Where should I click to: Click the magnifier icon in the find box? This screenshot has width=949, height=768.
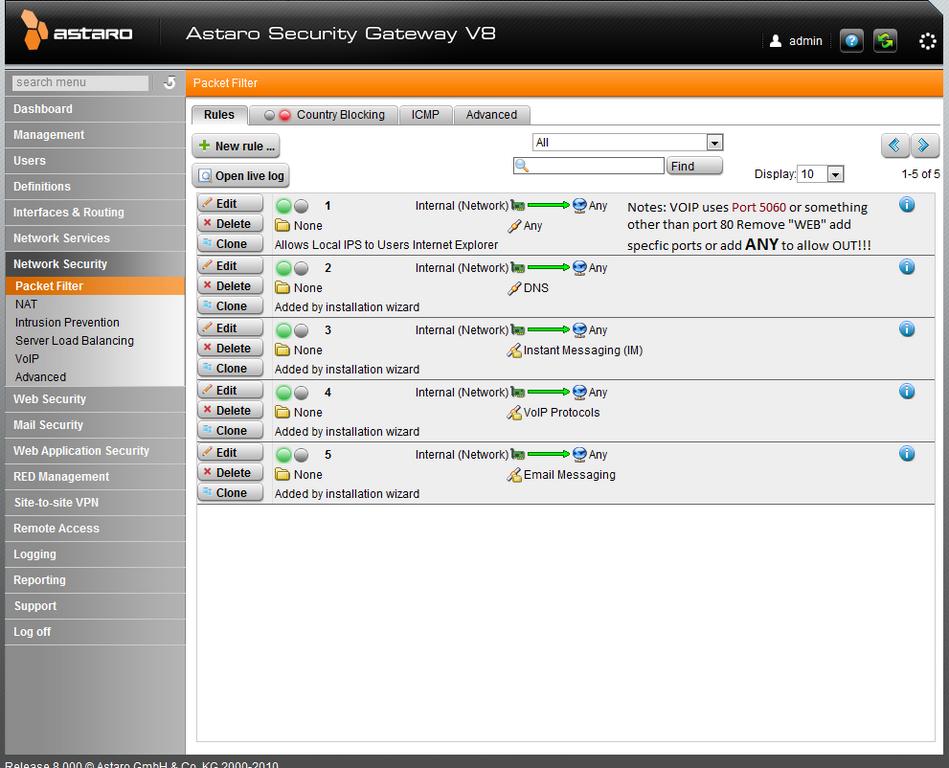tap(521, 166)
